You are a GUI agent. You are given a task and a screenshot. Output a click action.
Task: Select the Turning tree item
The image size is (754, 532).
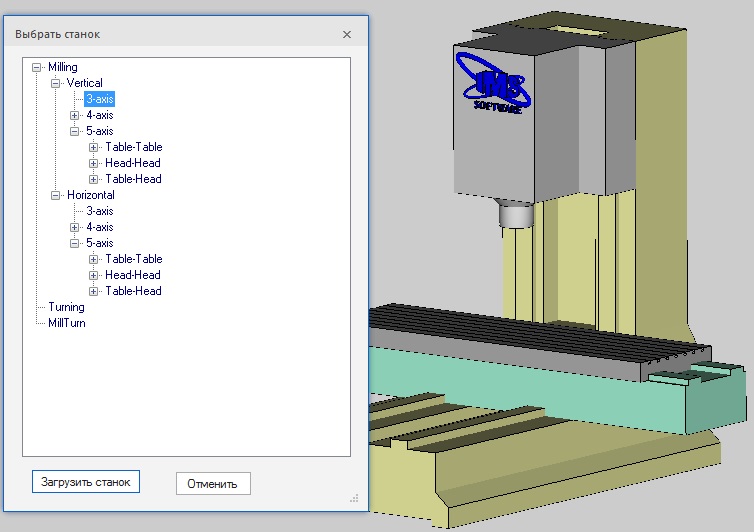pyautogui.click(x=66, y=307)
